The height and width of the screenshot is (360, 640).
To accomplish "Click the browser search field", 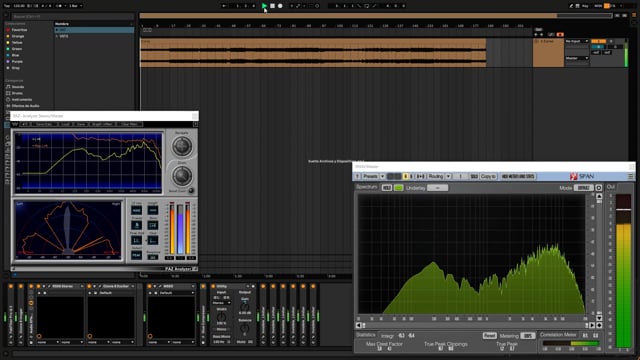I will click(73, 16).
